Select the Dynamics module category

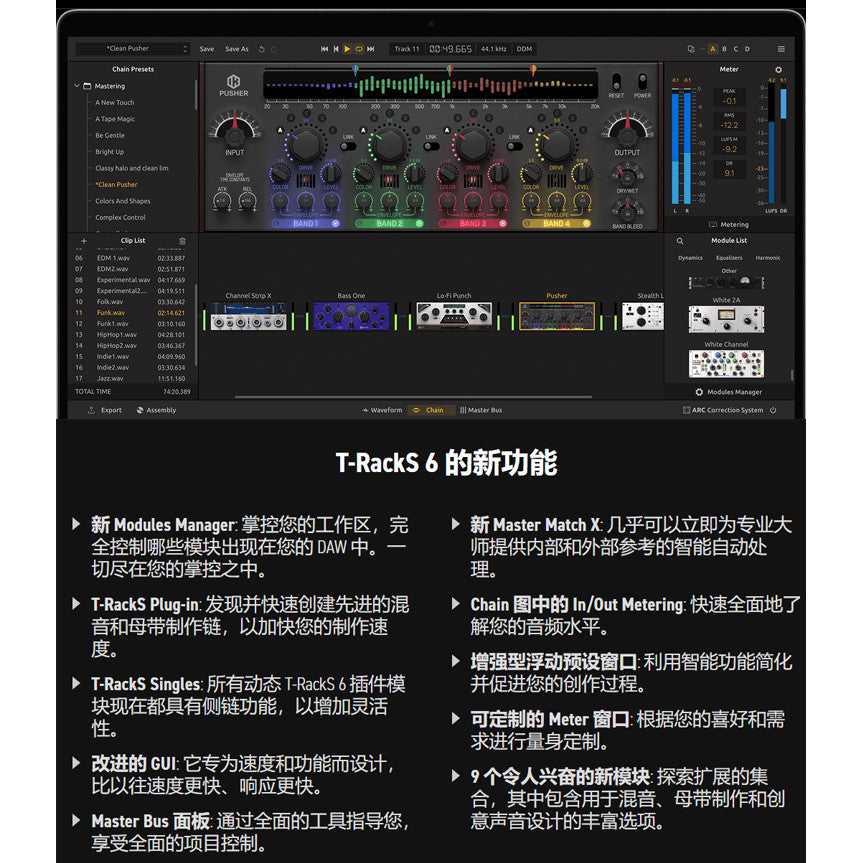point(690,258)
